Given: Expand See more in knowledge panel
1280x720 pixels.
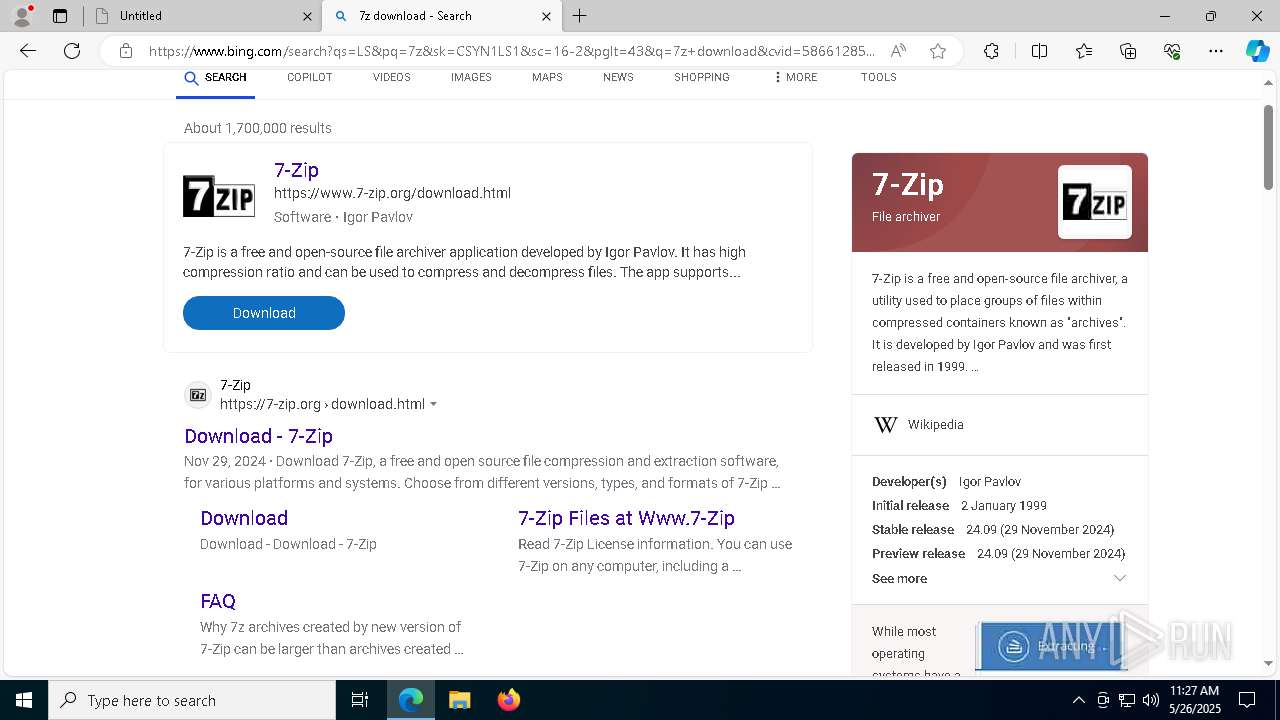Looking at the screenshot, I should (x=1000, y=578).
